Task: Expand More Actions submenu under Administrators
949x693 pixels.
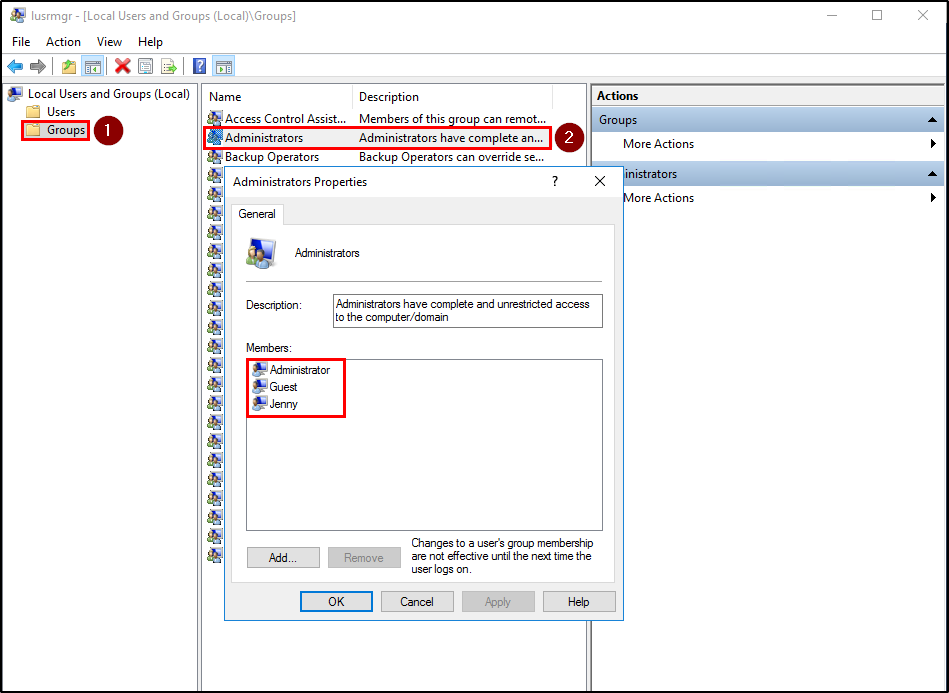Action: 932,198
